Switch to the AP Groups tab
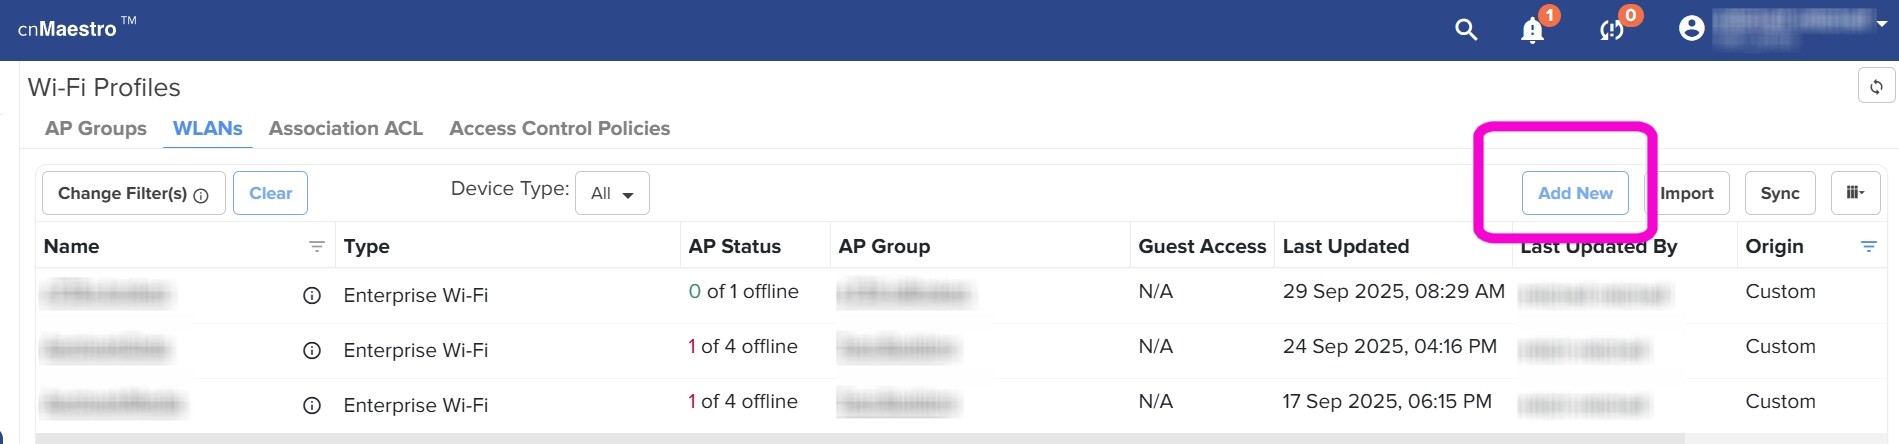Screen dimensions: 1899x444 click(96, 129)
